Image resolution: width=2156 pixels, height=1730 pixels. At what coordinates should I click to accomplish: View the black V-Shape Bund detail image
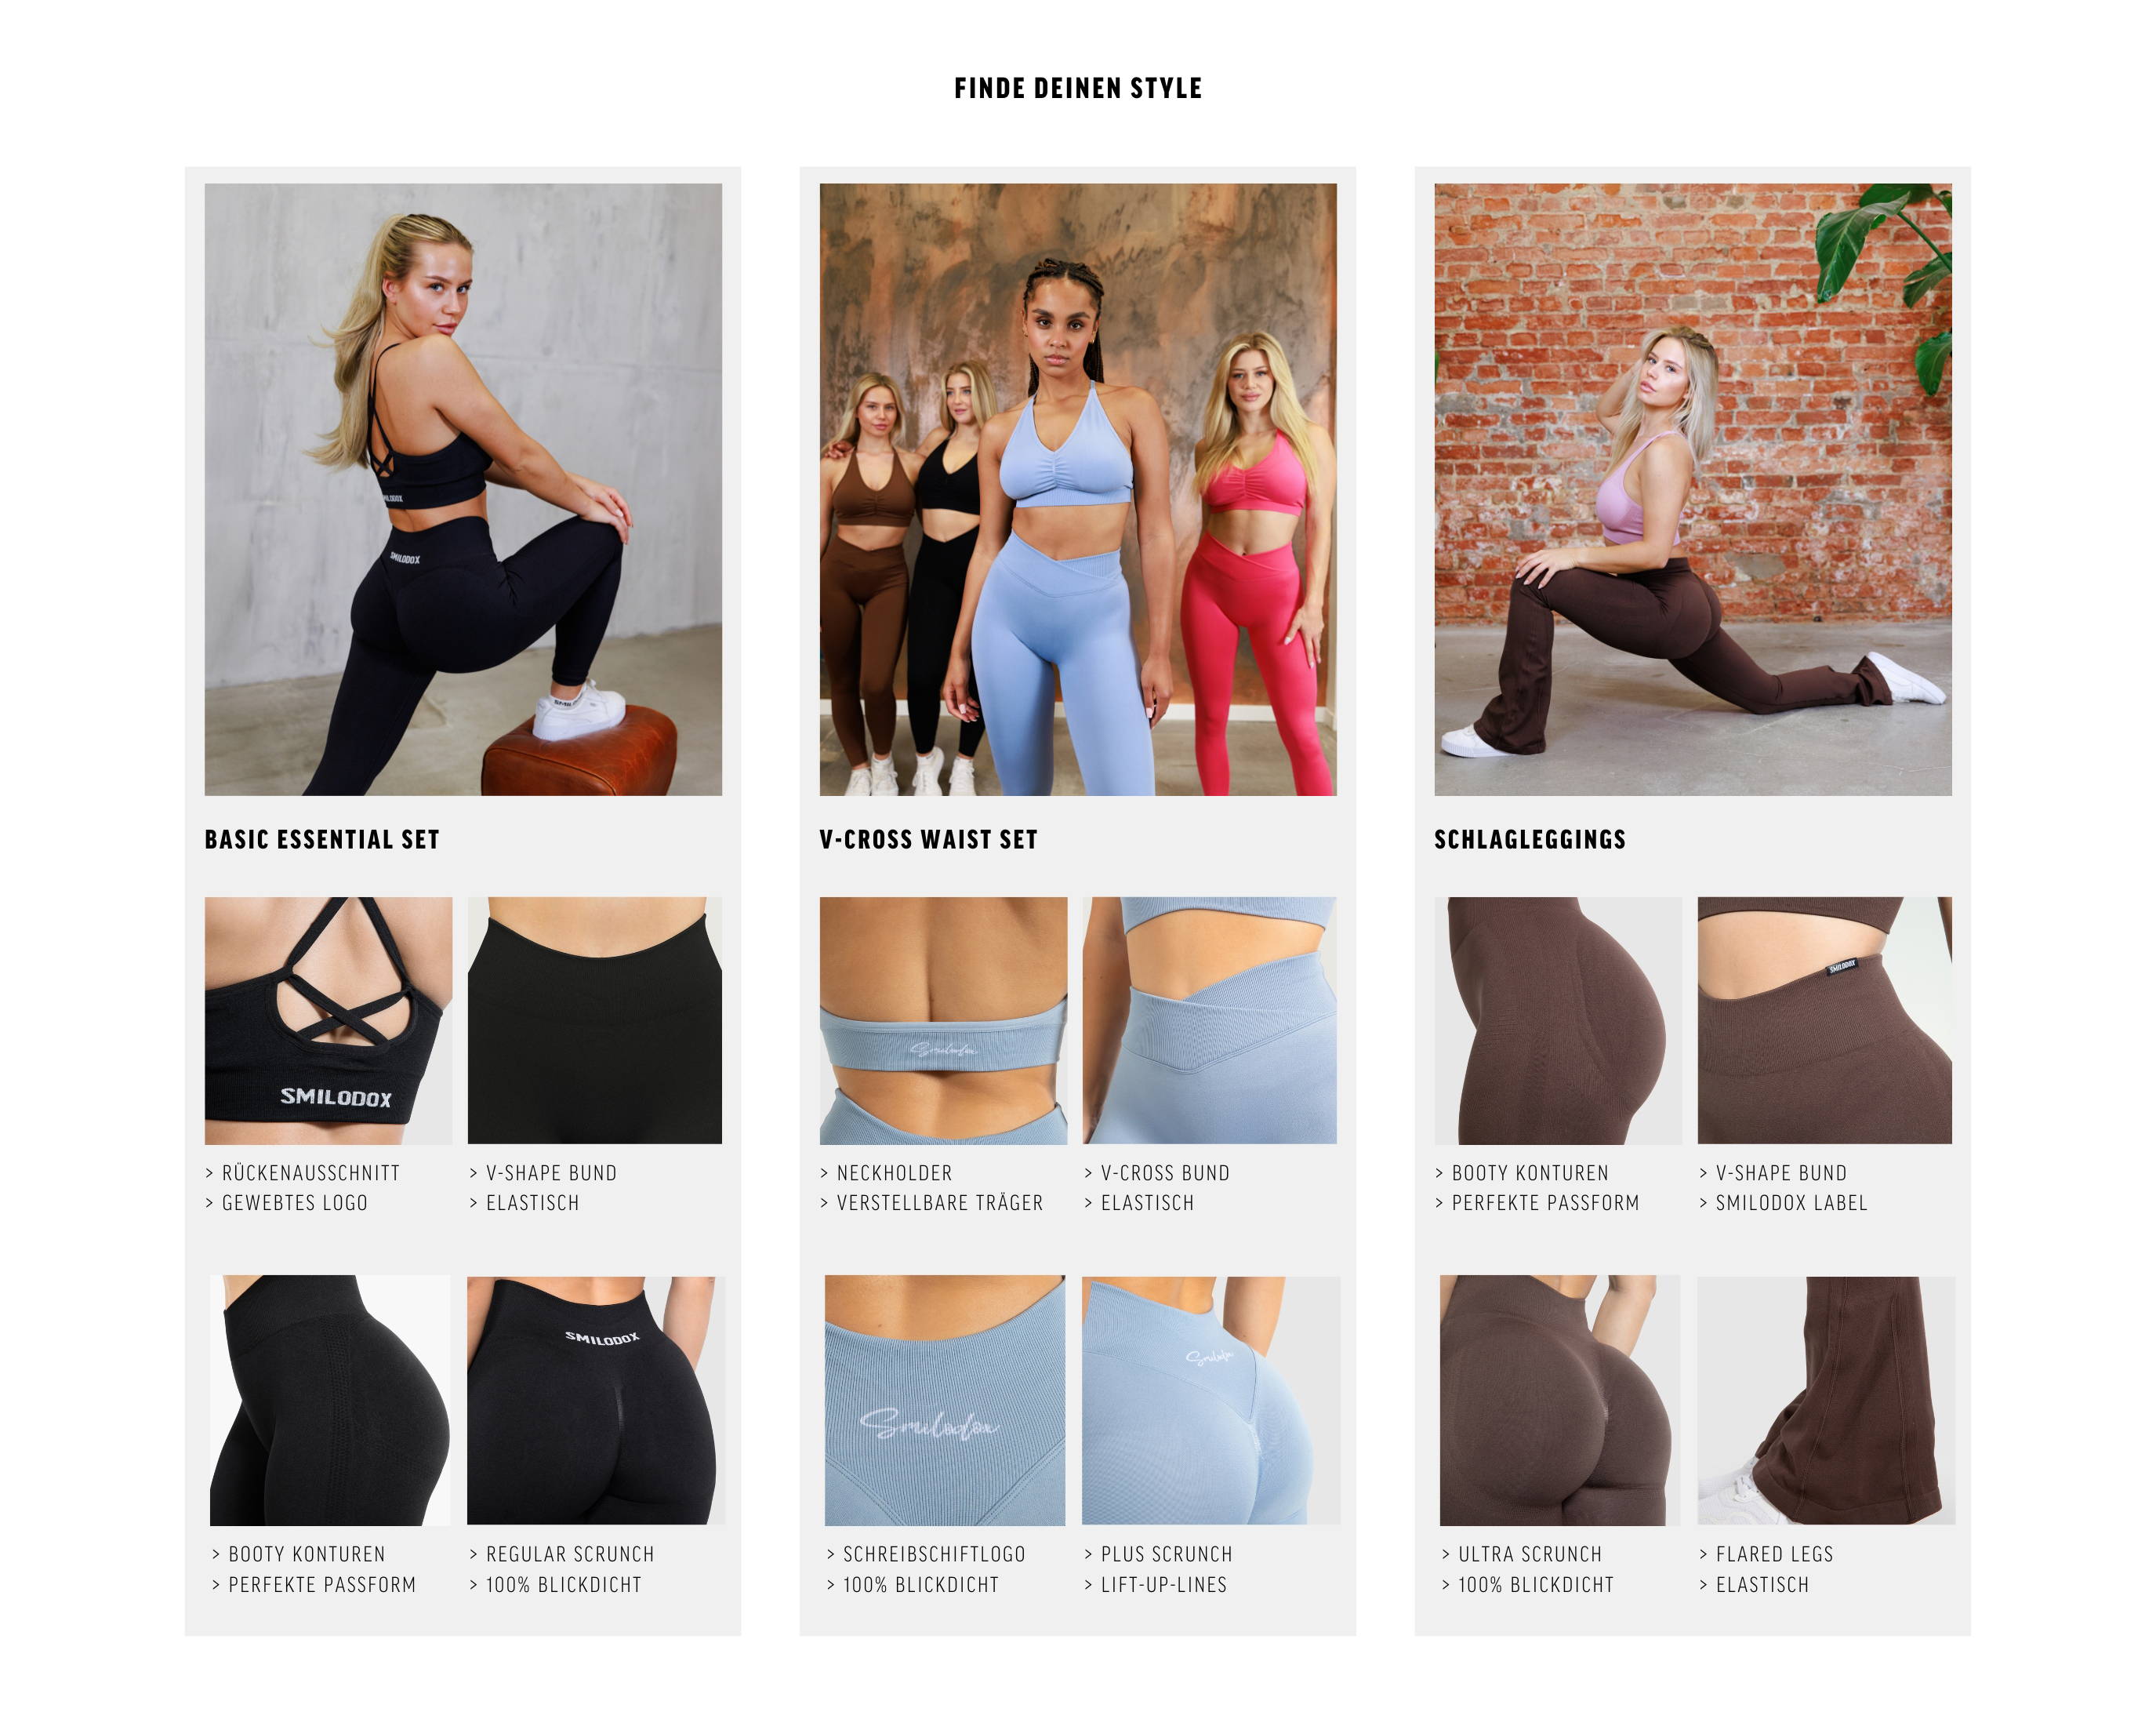click(595, 1021)
